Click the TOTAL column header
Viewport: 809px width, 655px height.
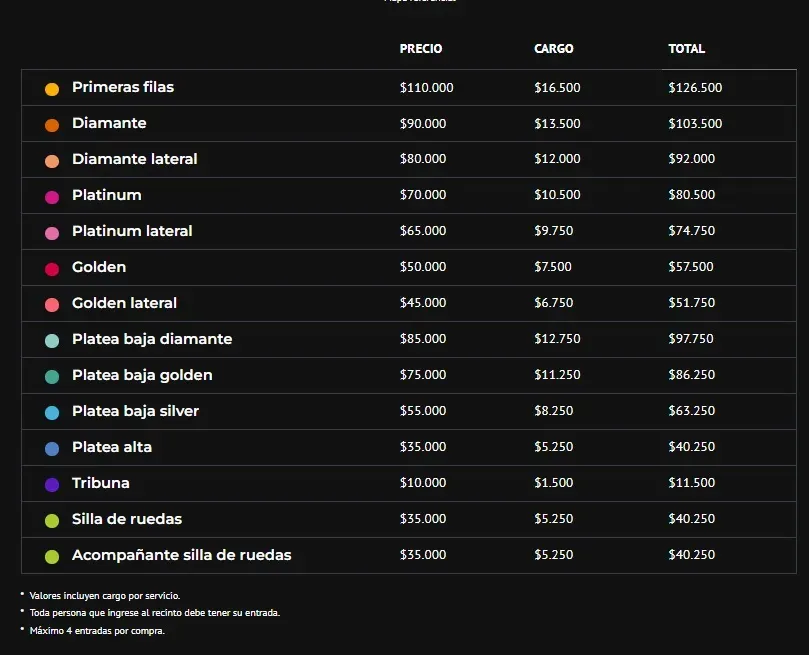point(686,48)
